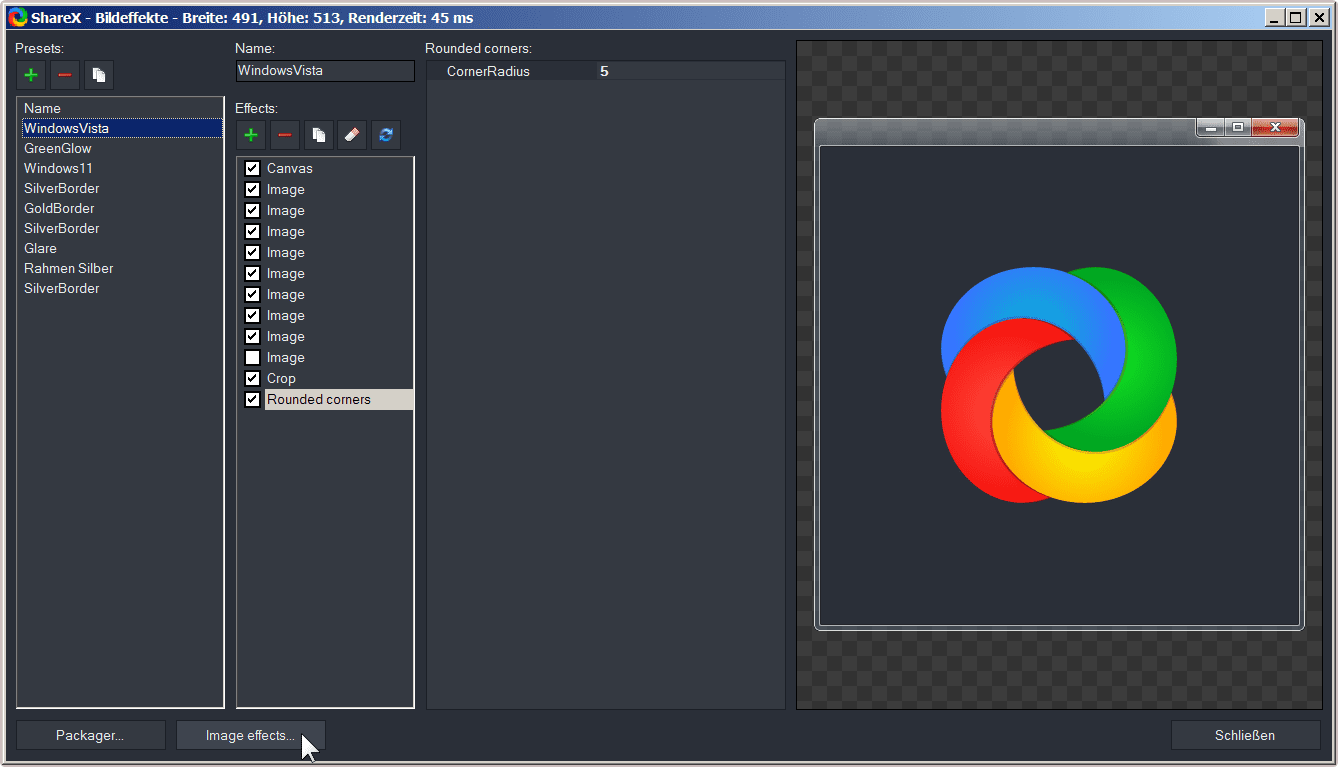Duplicate the selected preset
Image resolution: width=1338 pixels, height=767 pixels.
[x=99, y=75]
